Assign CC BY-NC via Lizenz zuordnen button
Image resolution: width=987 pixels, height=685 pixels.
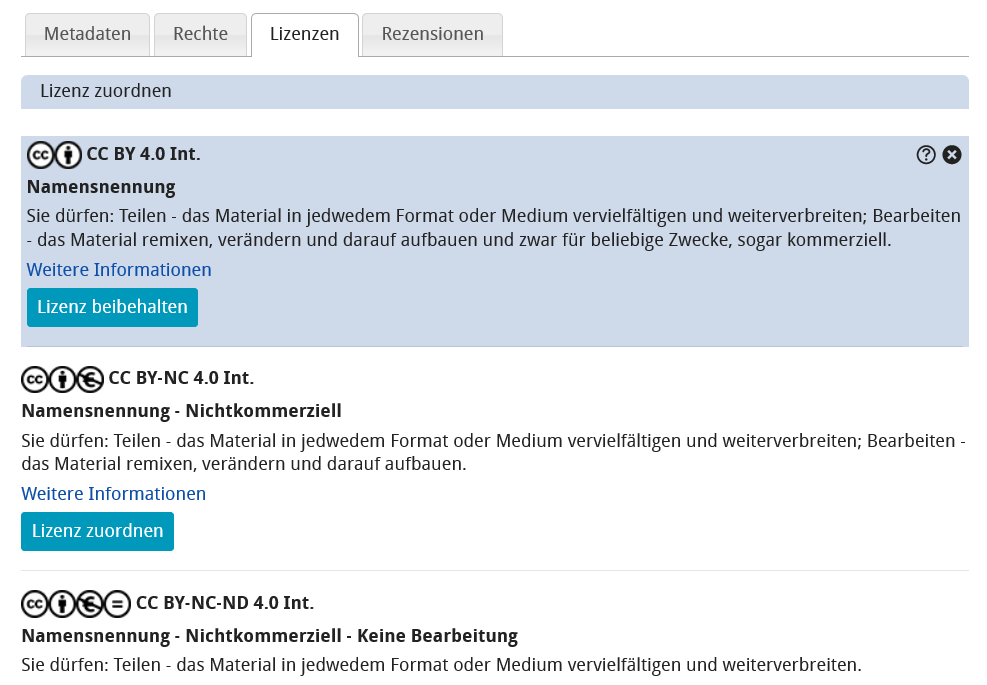[x=97, y=531]
